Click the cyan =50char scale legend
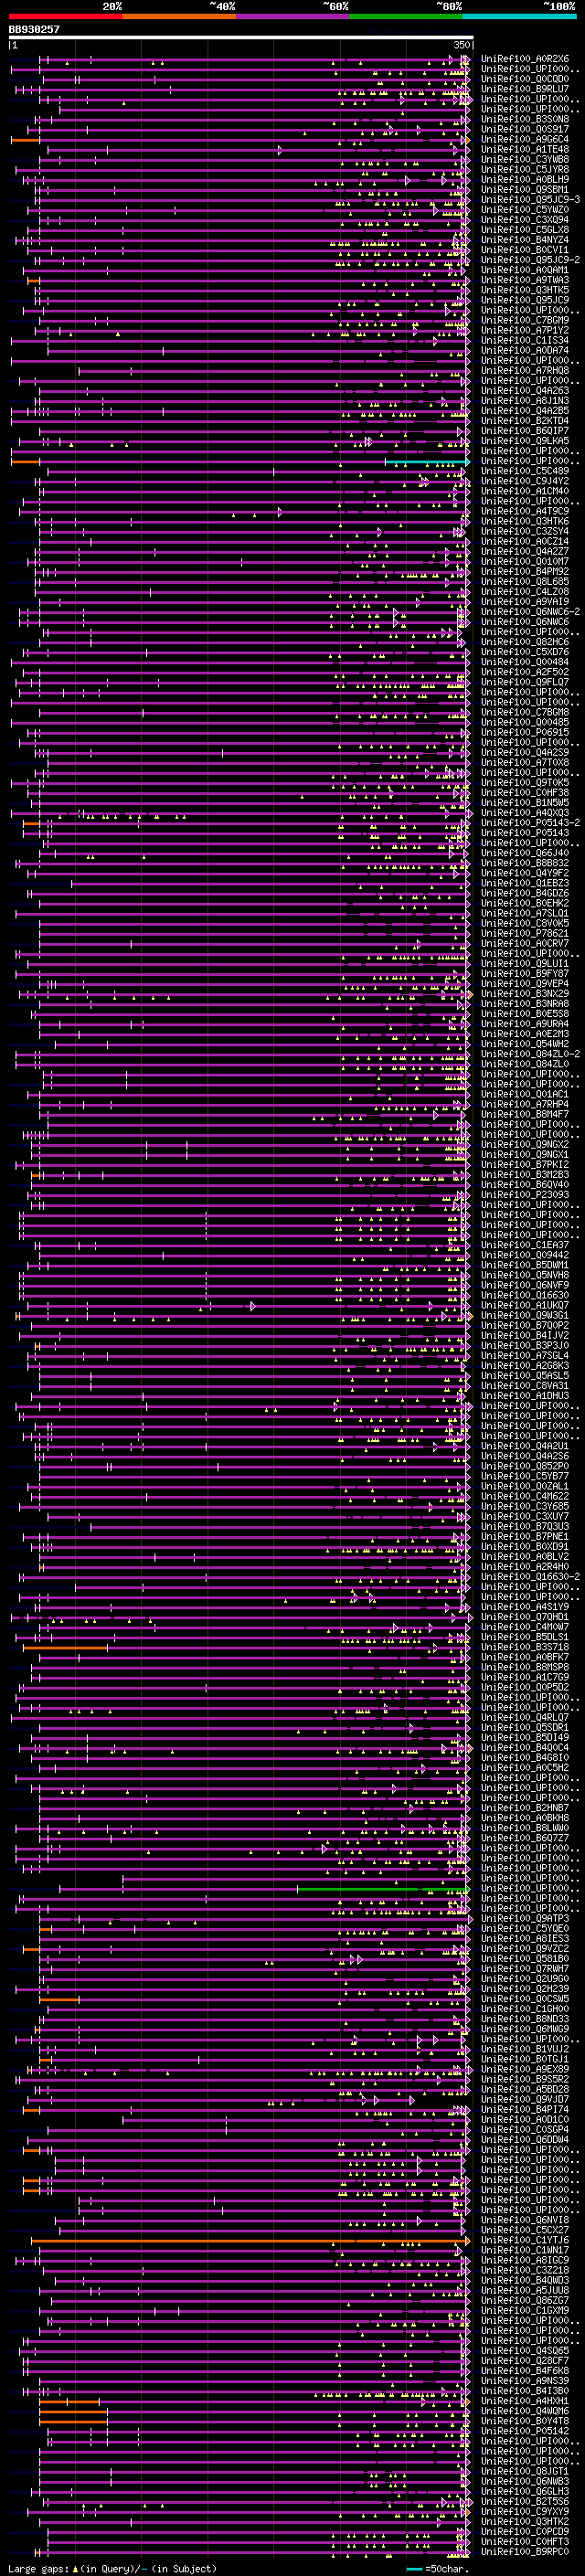Screen dimensions: 585x2576 438,2568
